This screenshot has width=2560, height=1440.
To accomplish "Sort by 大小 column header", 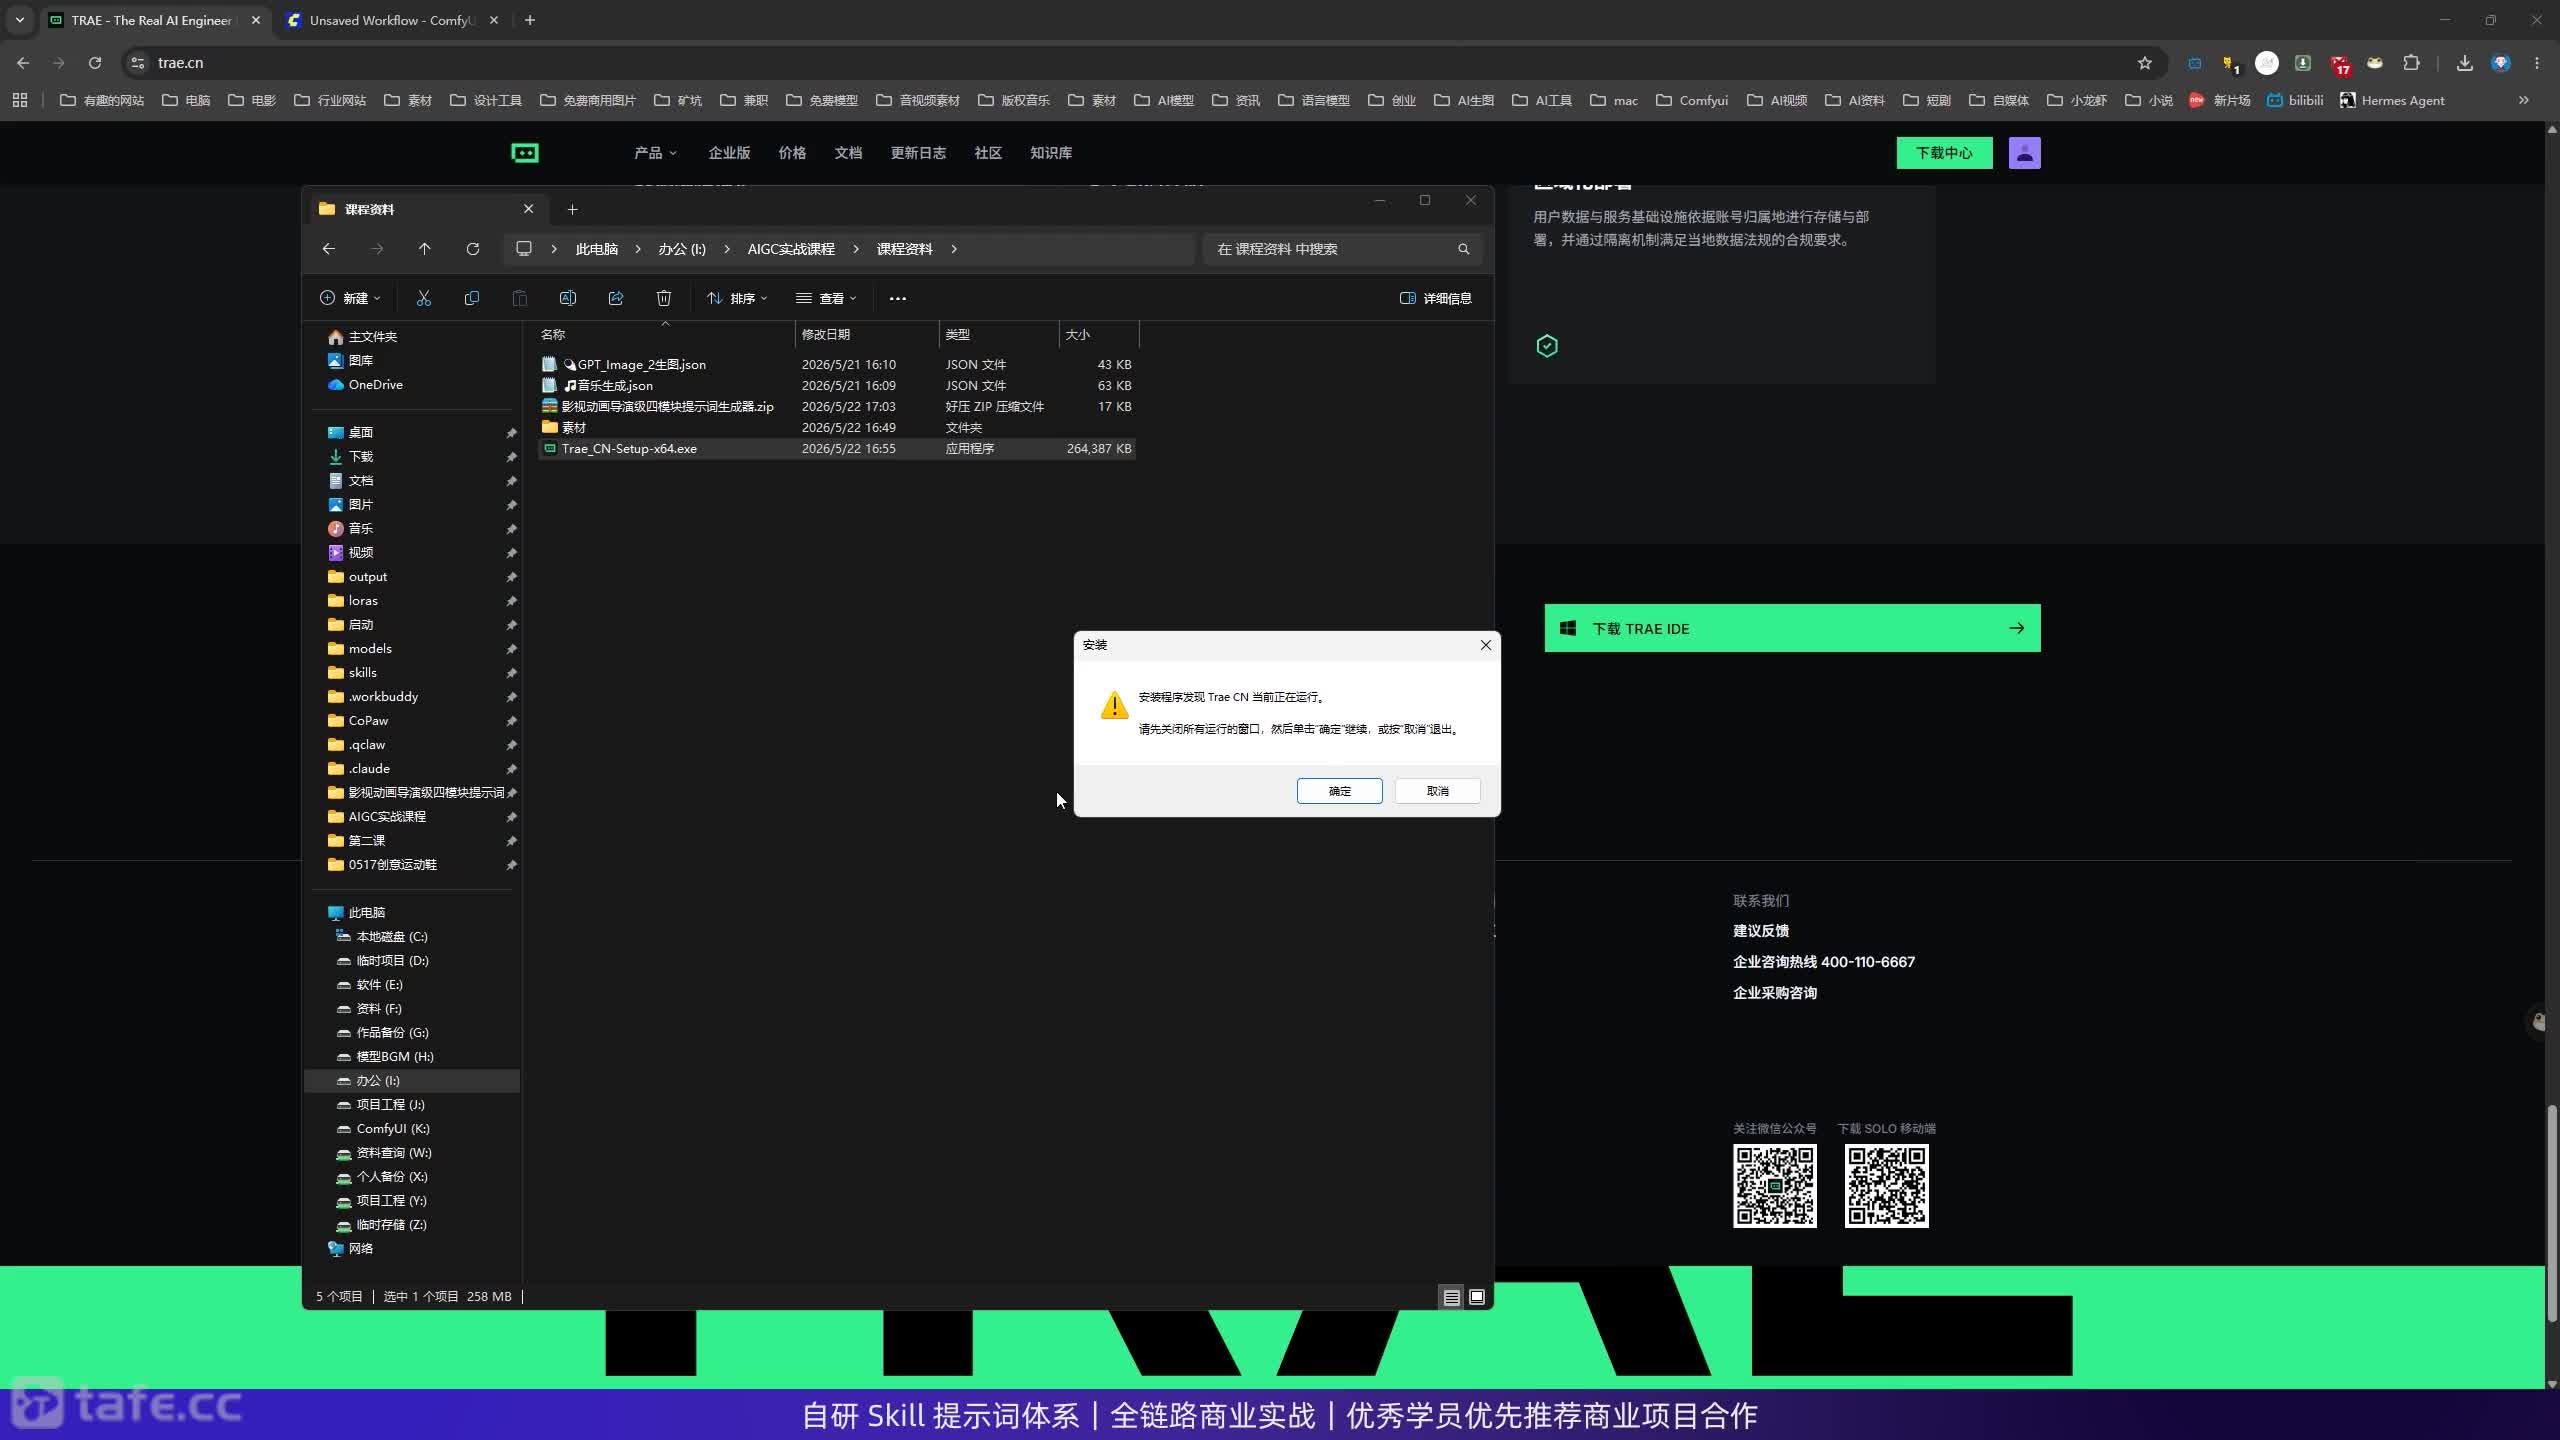I will (x=1099, y=334).
